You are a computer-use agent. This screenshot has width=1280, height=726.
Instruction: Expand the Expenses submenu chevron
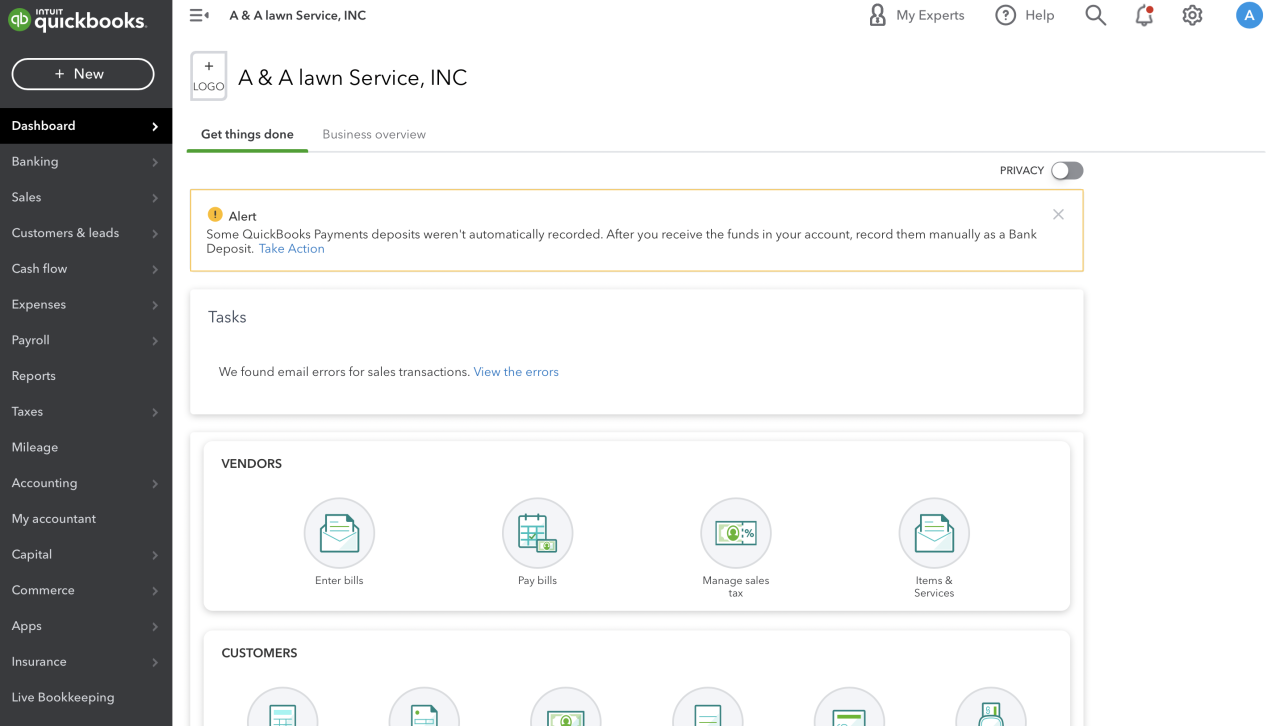pos(155,305)
